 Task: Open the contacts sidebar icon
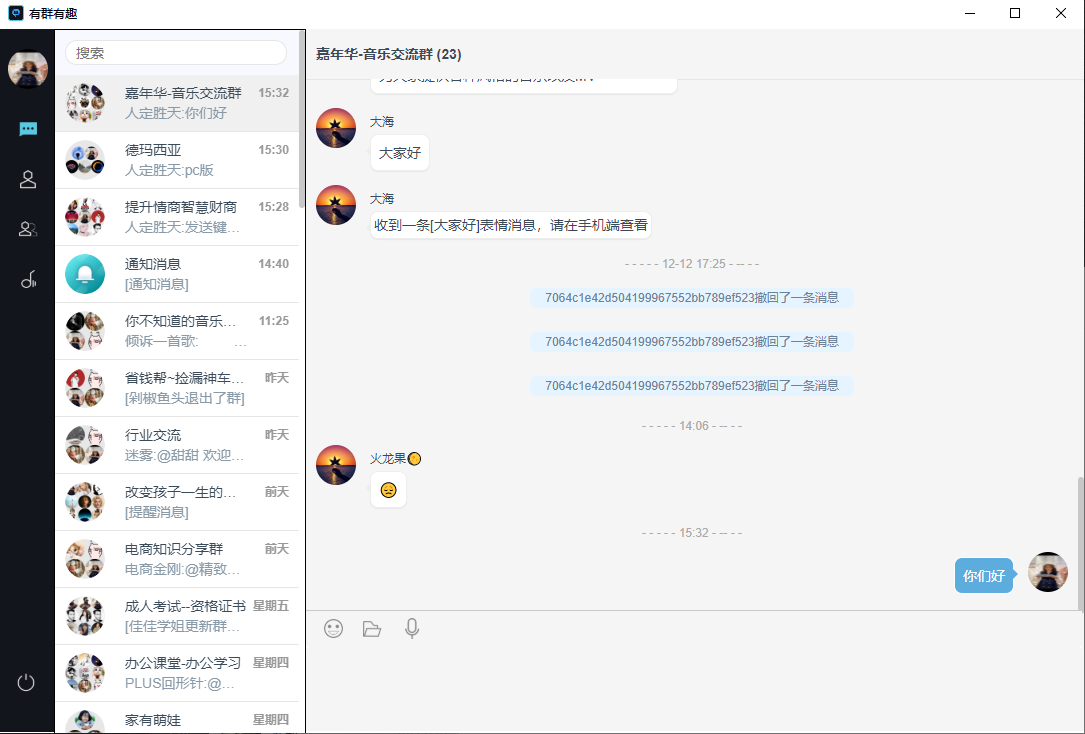pyautogui.click(x=28, y=179)
